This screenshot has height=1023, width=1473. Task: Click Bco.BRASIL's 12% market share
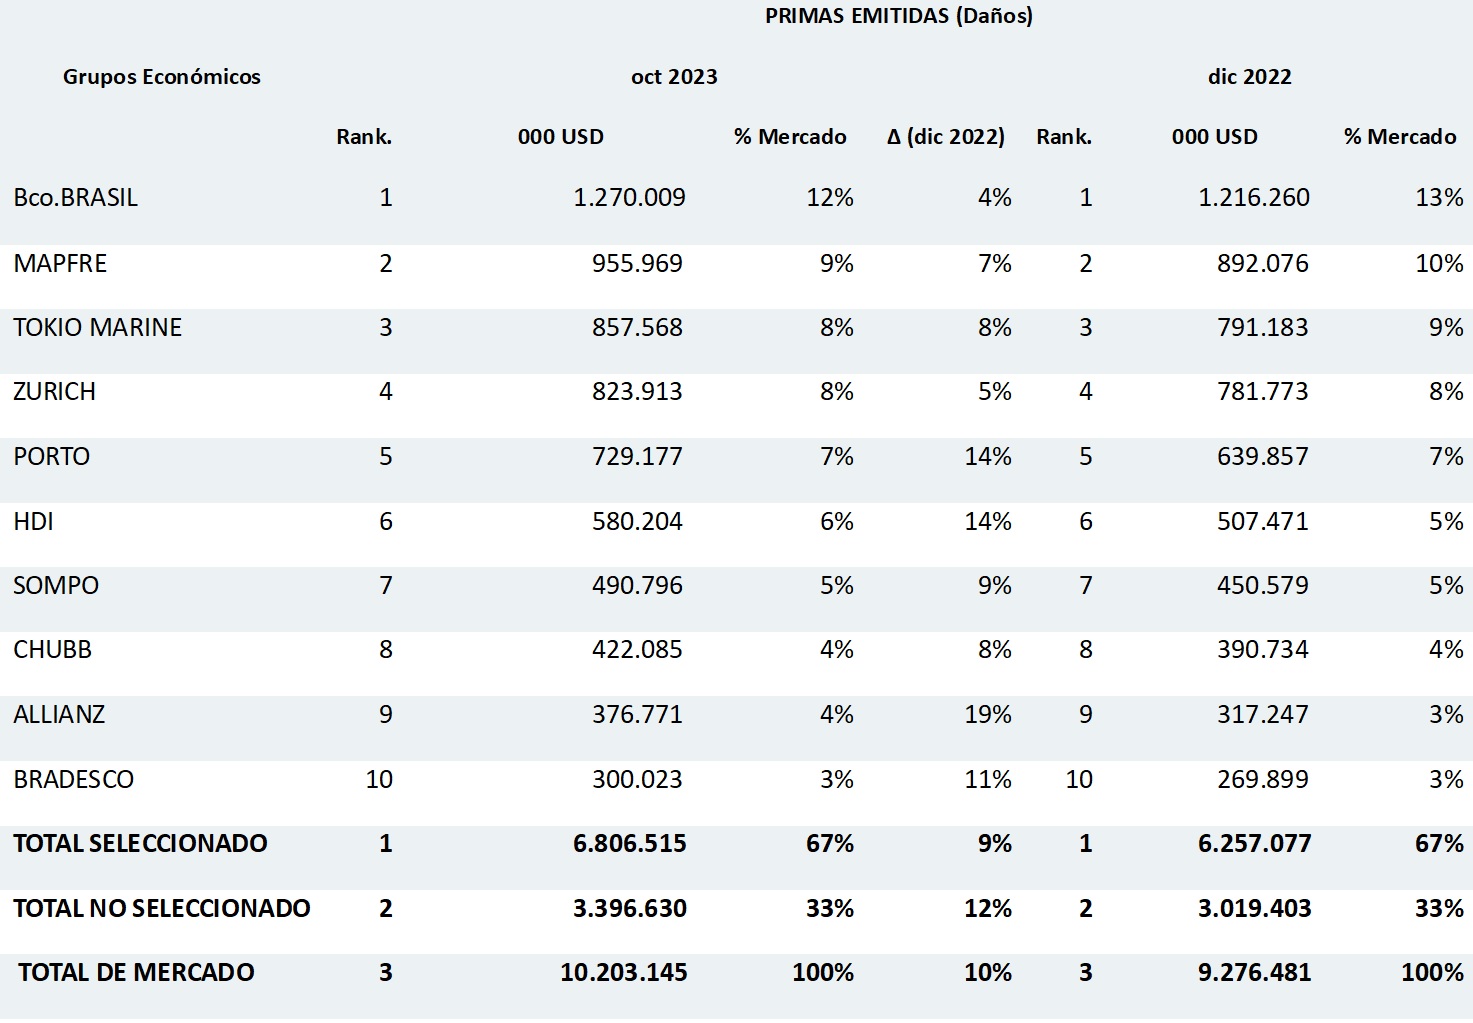[x=830, y=198]
